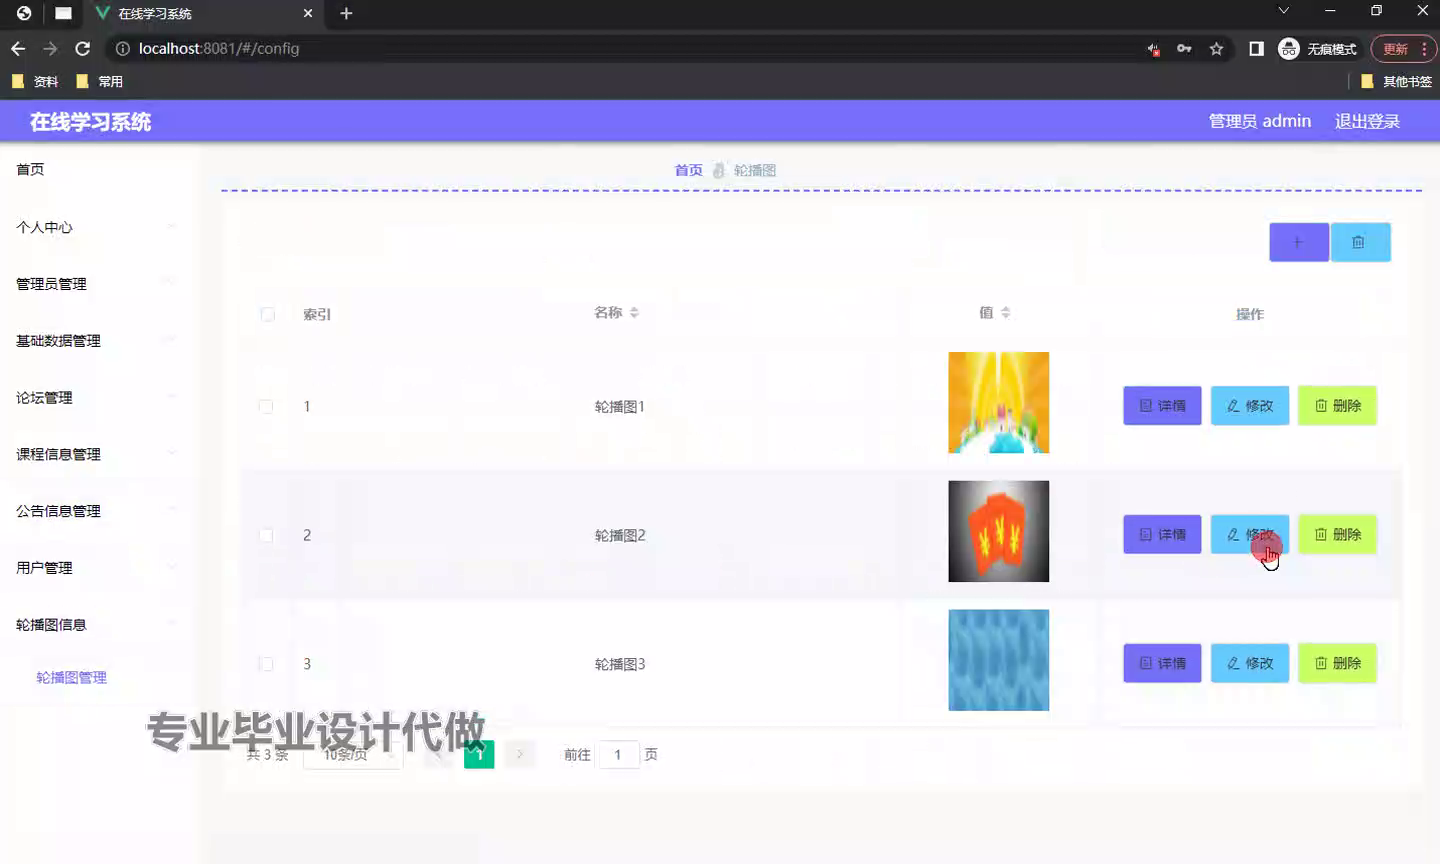The width and height of the screenshot is (1440, 864).
Task: Click the 轮播图2 red envelope thumbnail
Action: click(998, 531)
